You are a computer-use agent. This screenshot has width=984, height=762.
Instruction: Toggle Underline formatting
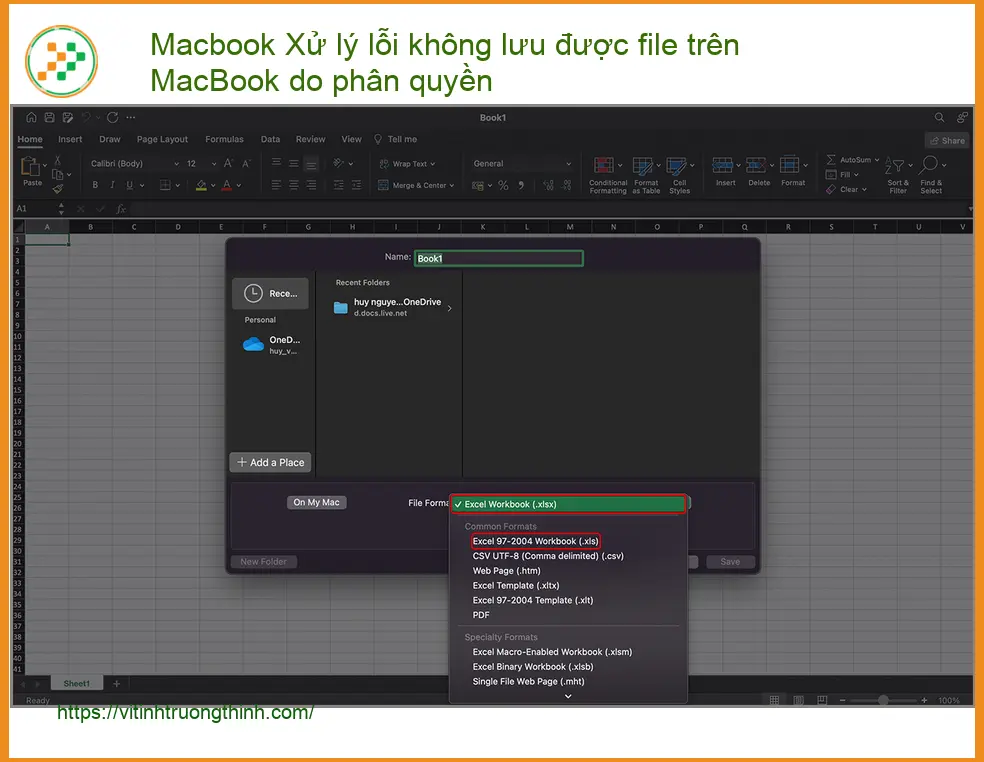[x=129, y=185]
